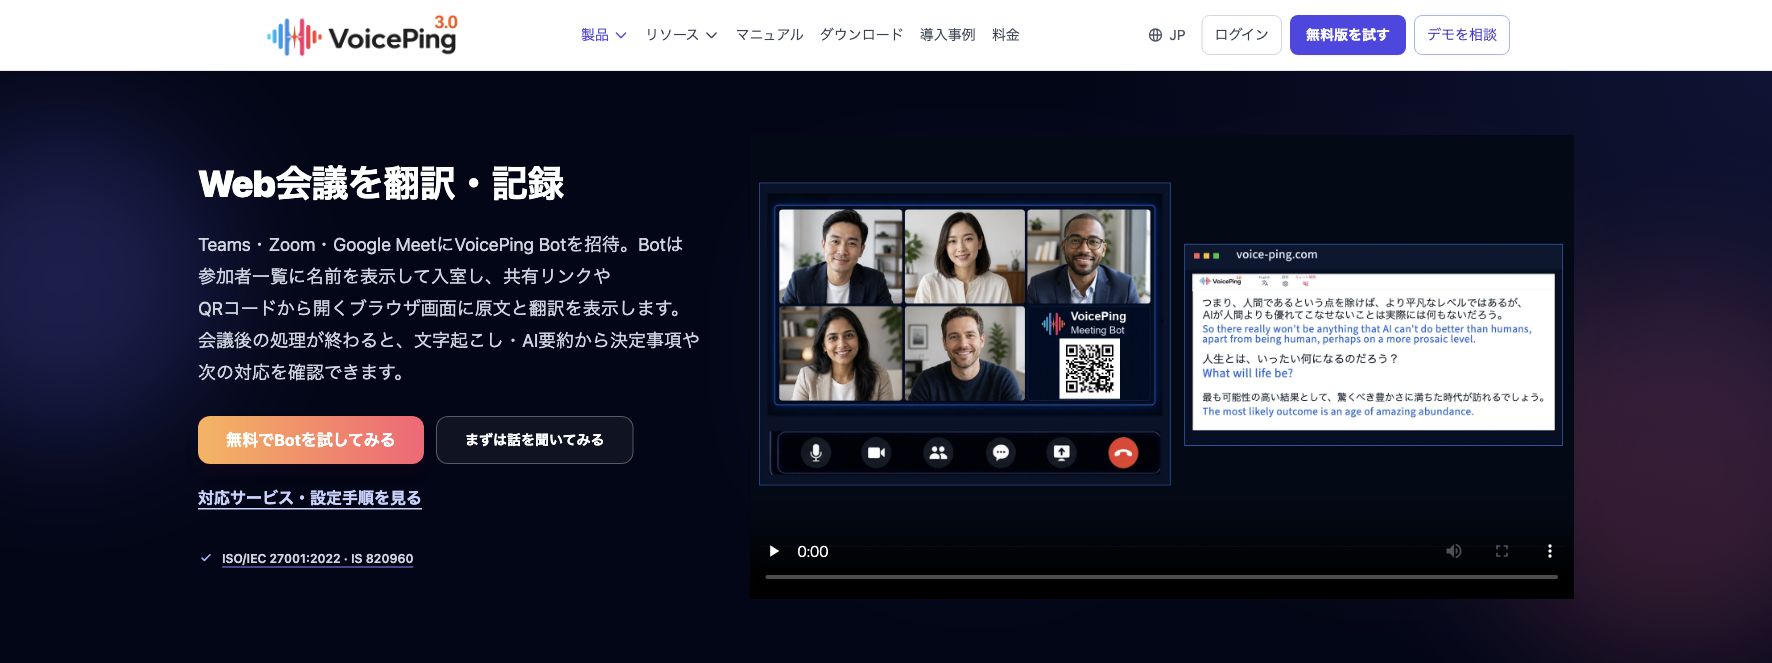Open ISO/IEC 27001:2022 certification link
The image size is (1772, 663).
coord(317,559)
